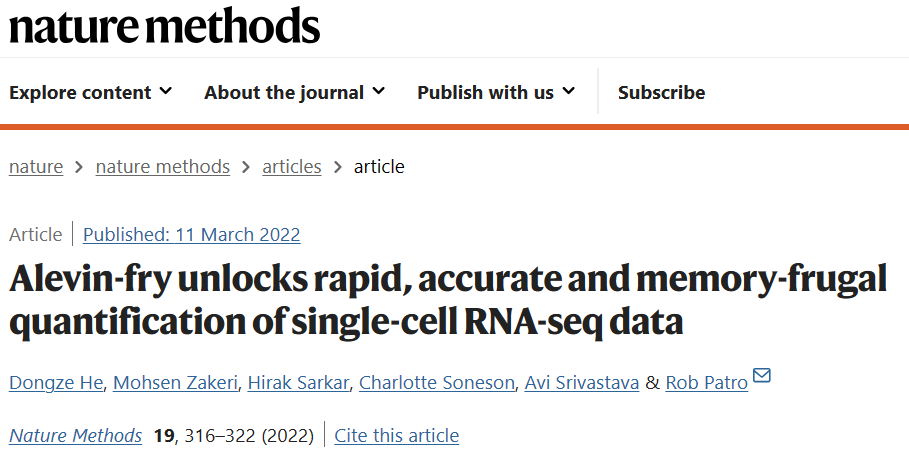
Task: Click the chevron arrow next to Explore content
Action: coord(166,91)
